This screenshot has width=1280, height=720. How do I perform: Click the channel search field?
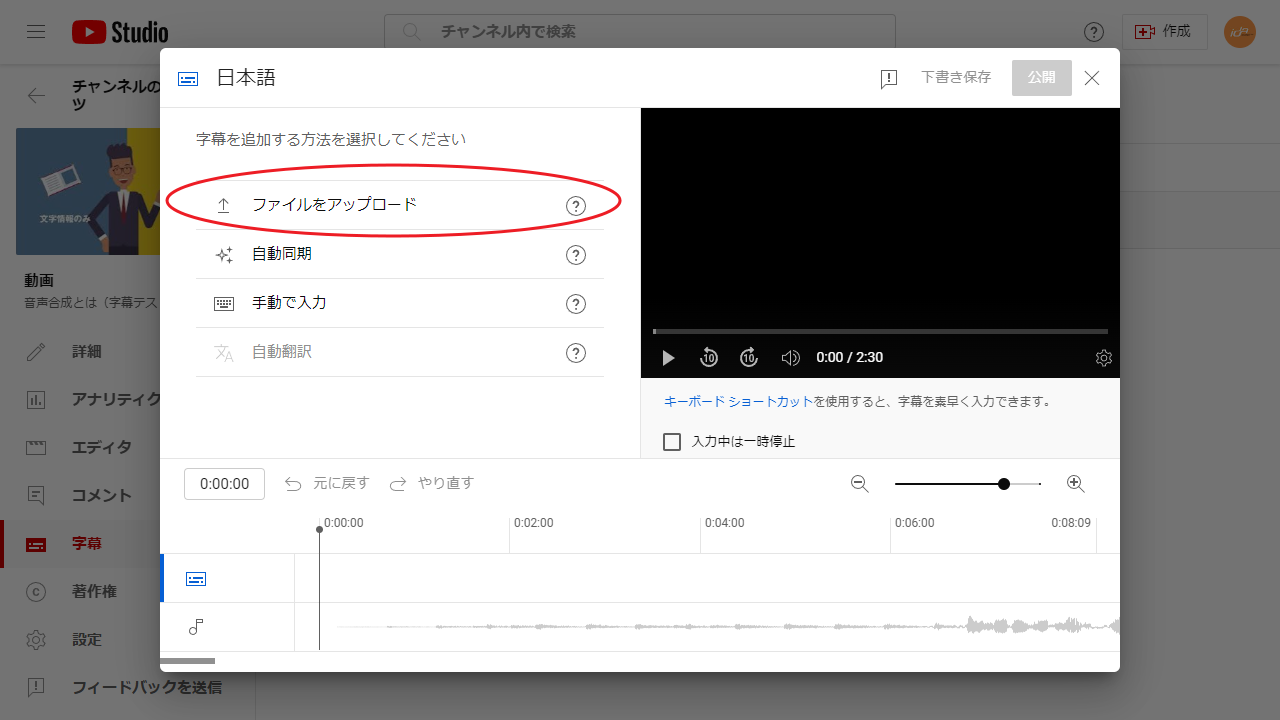coord(640,32)
